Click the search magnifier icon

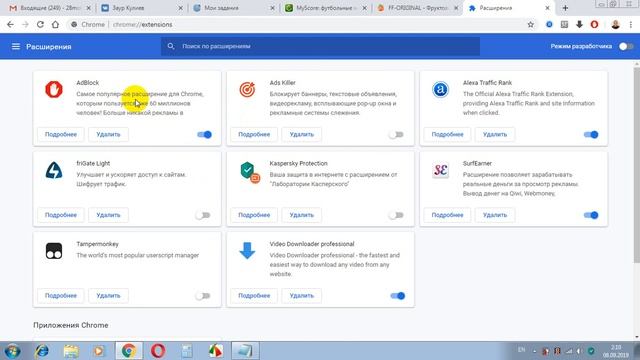click(171, 46)
